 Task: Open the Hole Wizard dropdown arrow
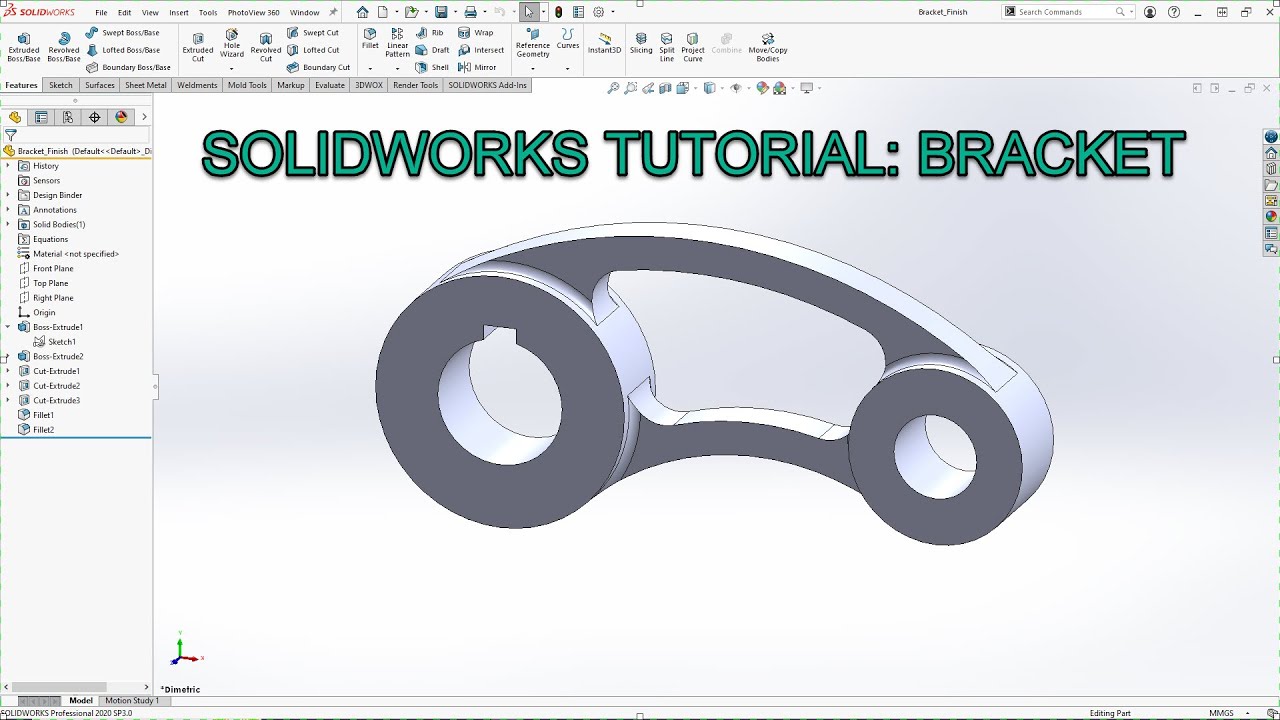[232, 68]
